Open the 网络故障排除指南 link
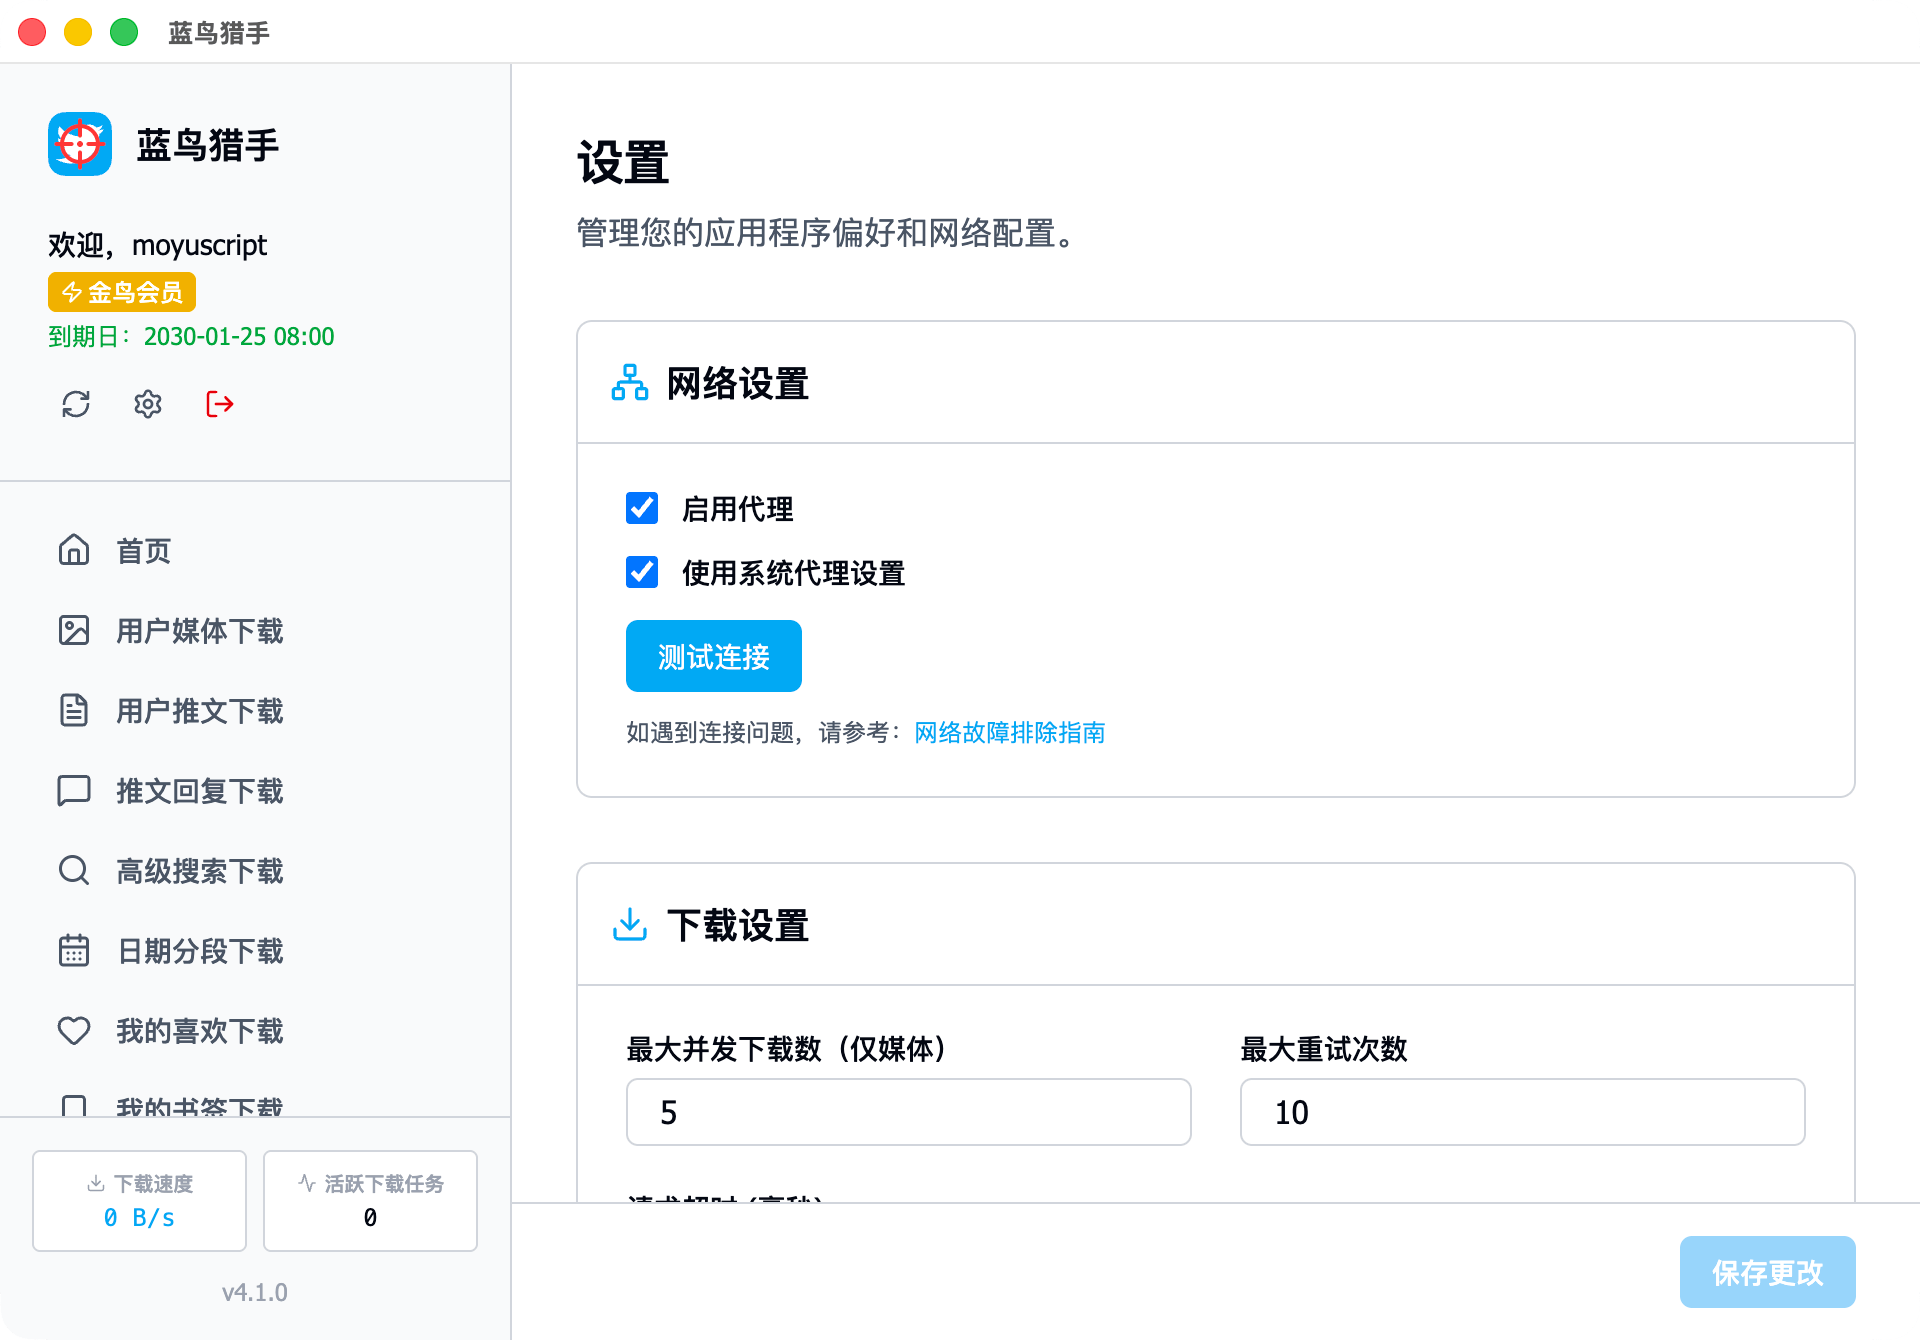The height and width of the screenshot is (1340, 1920). [1009, 733]
